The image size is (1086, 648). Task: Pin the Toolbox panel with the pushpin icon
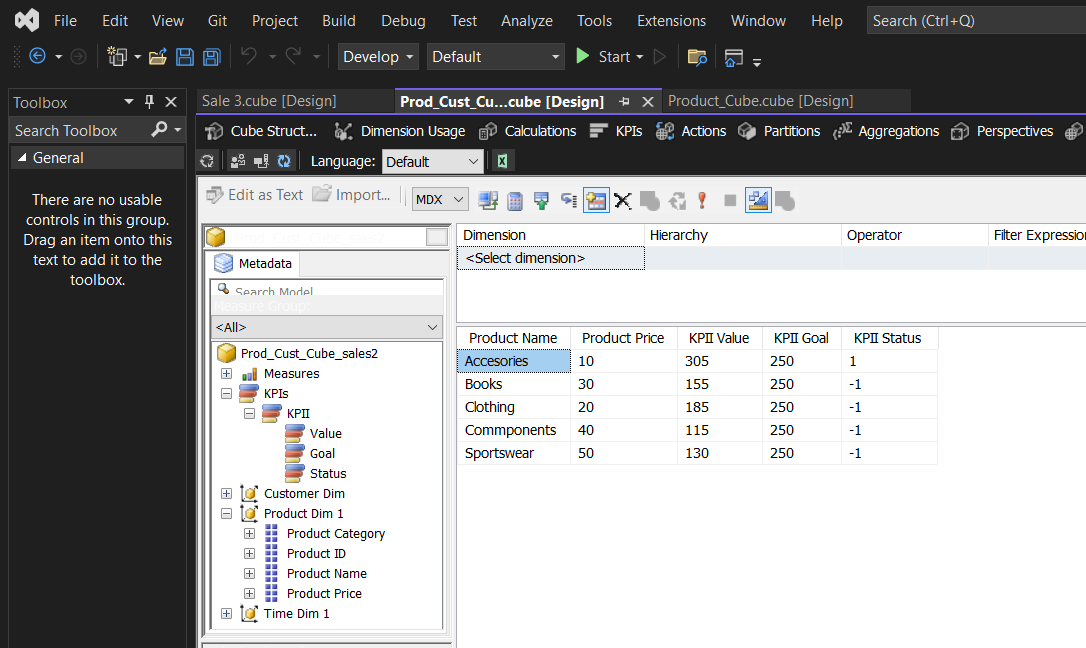pos(149,102)
